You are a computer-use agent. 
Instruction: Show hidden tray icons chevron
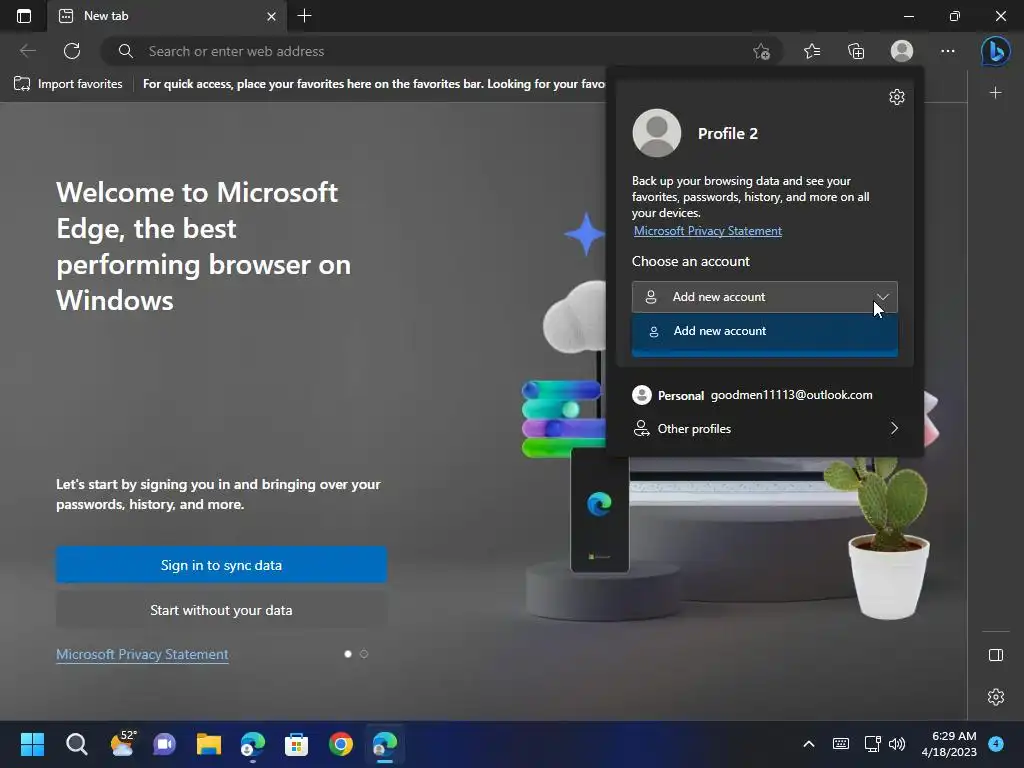(808, 744)
